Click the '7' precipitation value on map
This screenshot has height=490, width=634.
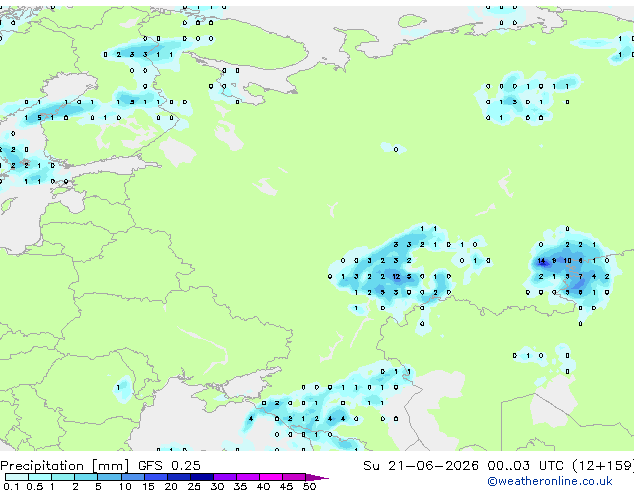581,277
